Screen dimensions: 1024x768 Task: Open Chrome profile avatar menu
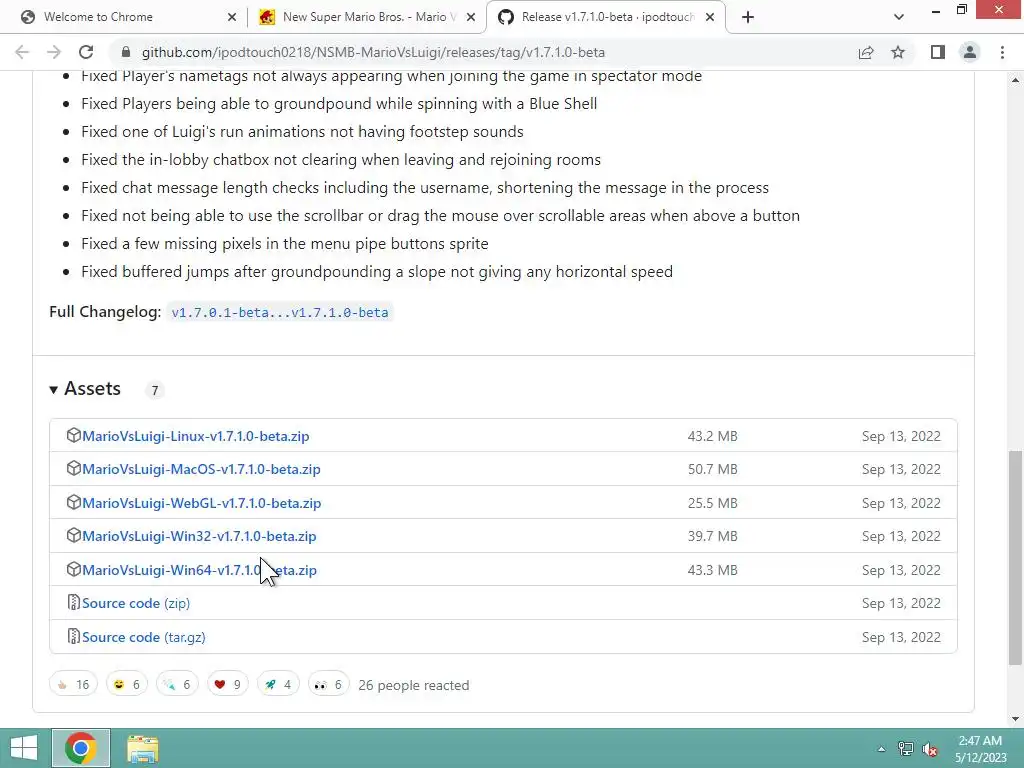pyautogui.click(x=970, y=52)
